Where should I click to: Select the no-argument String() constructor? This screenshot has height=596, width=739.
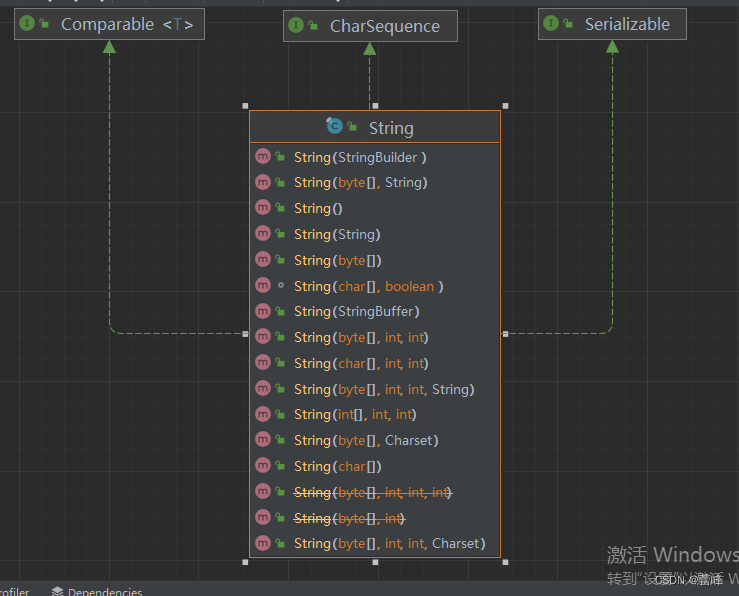point(375,208)
